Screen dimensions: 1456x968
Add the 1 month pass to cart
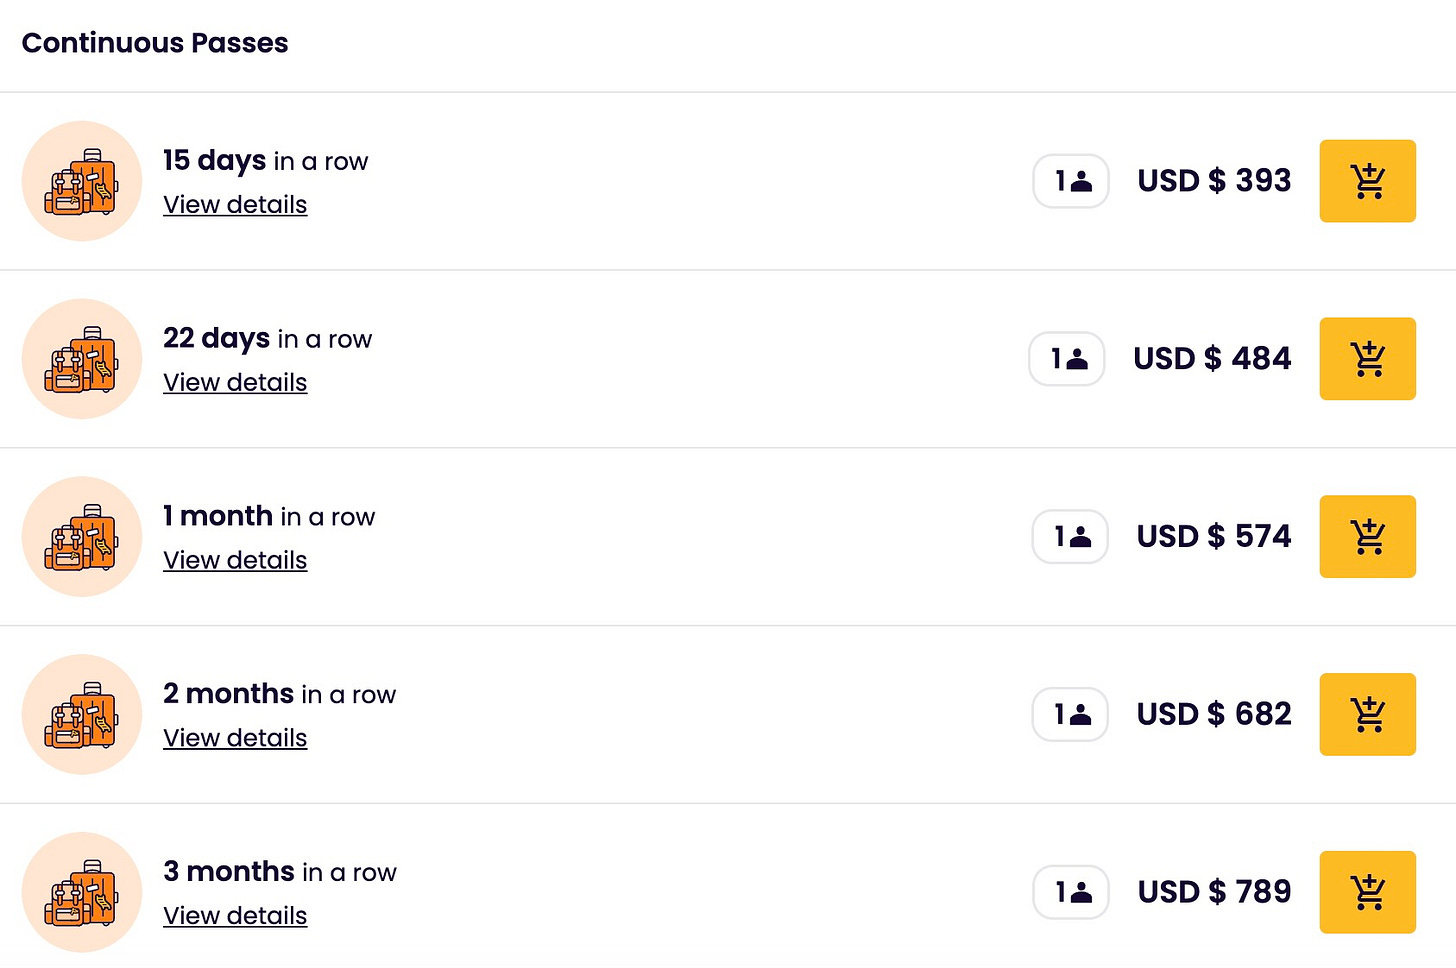1367,537
